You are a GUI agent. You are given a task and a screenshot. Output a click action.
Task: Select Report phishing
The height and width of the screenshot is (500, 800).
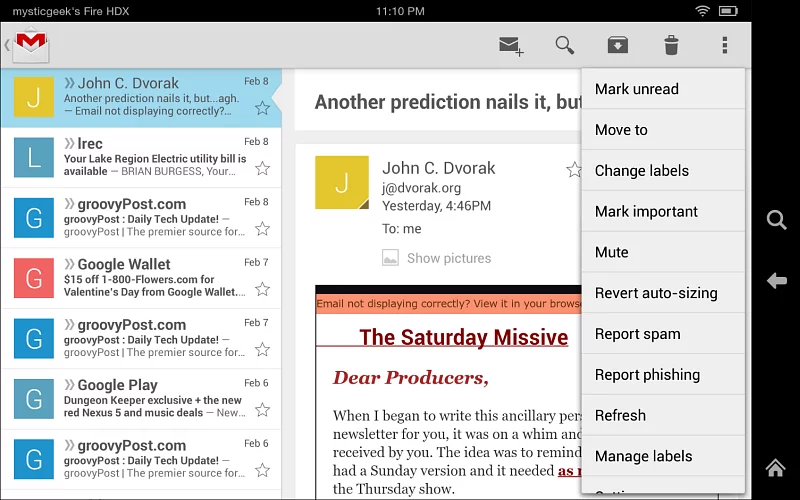pyautogui.click(x=663, y=374)
